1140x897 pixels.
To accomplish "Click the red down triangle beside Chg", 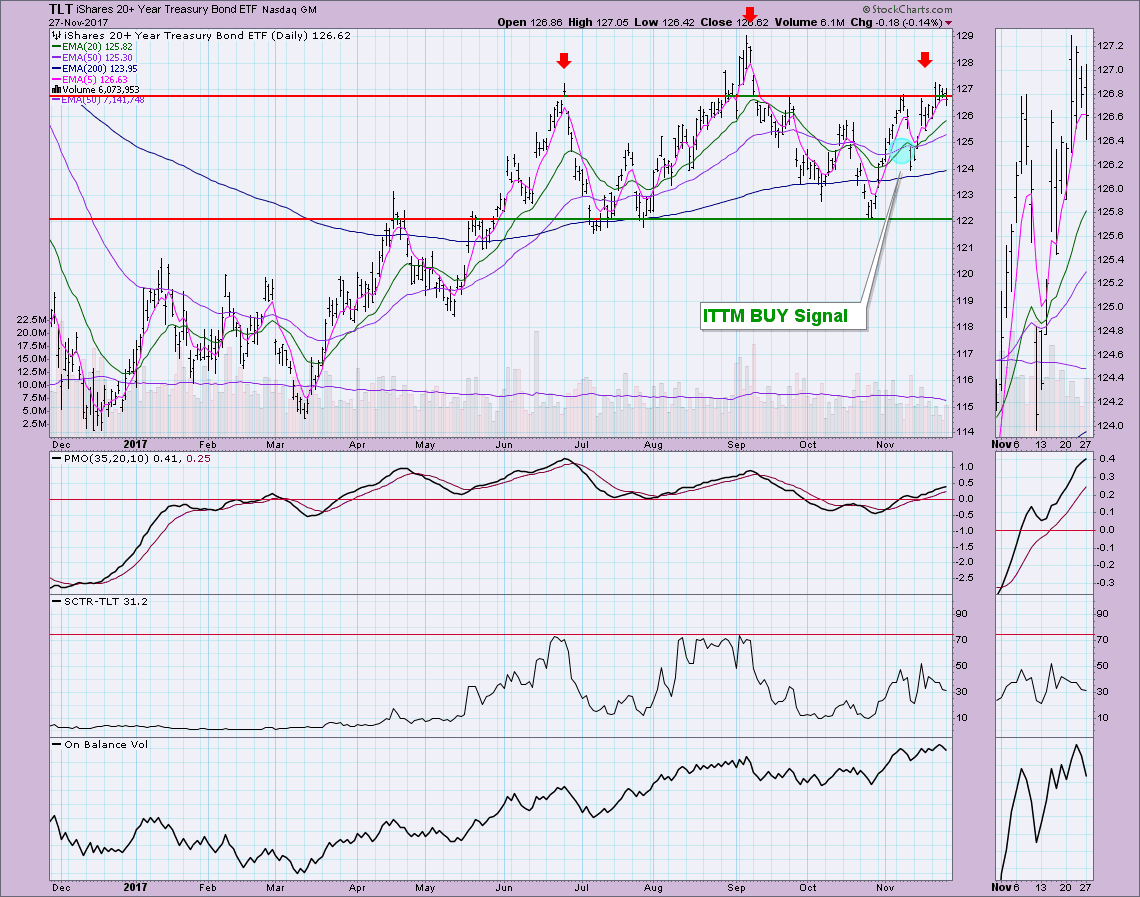I will tap(948, 23).
